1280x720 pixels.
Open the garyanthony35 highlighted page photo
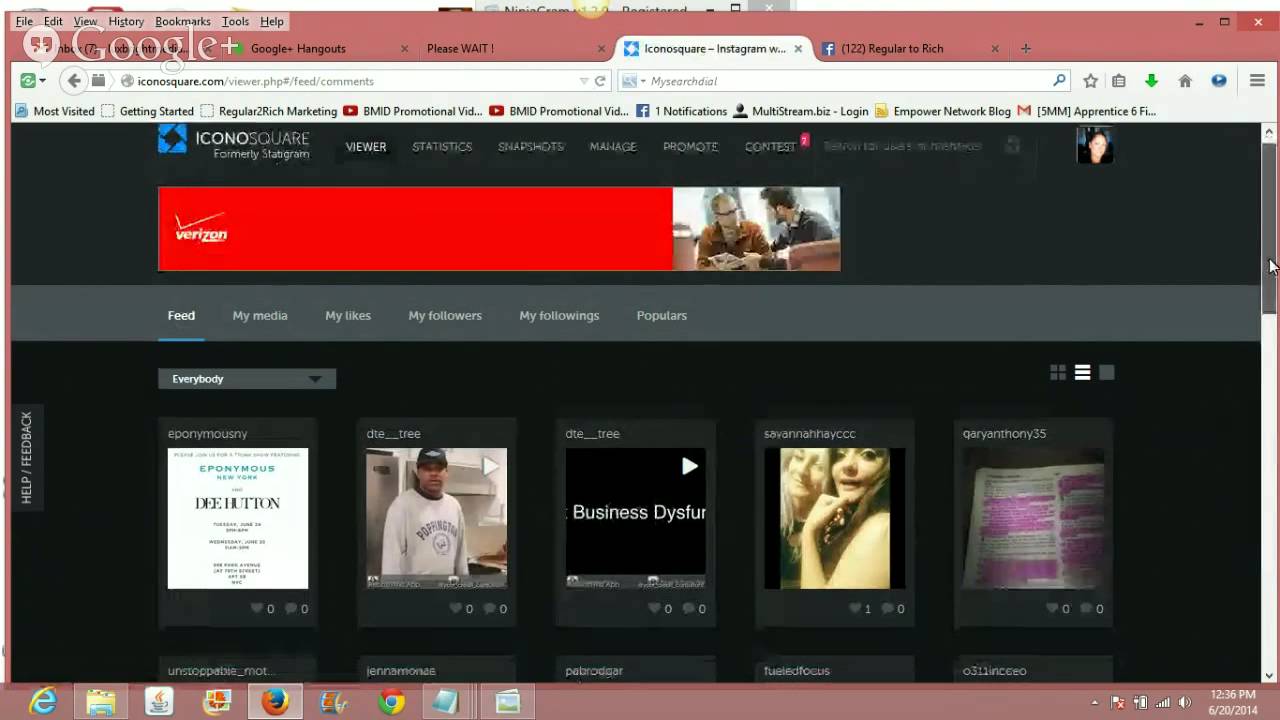tap(1033, 518)
